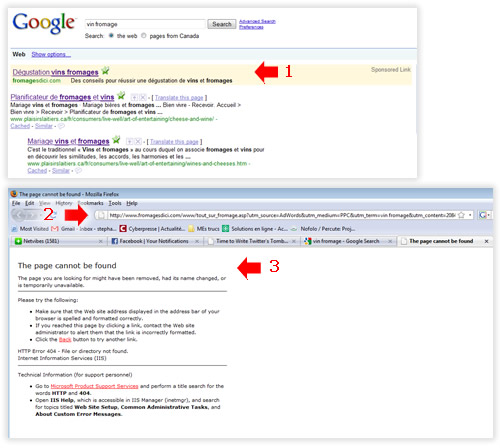Close the Netvibes tab
This screenshot has height=448, width=500.
click(x=100, y=241)
